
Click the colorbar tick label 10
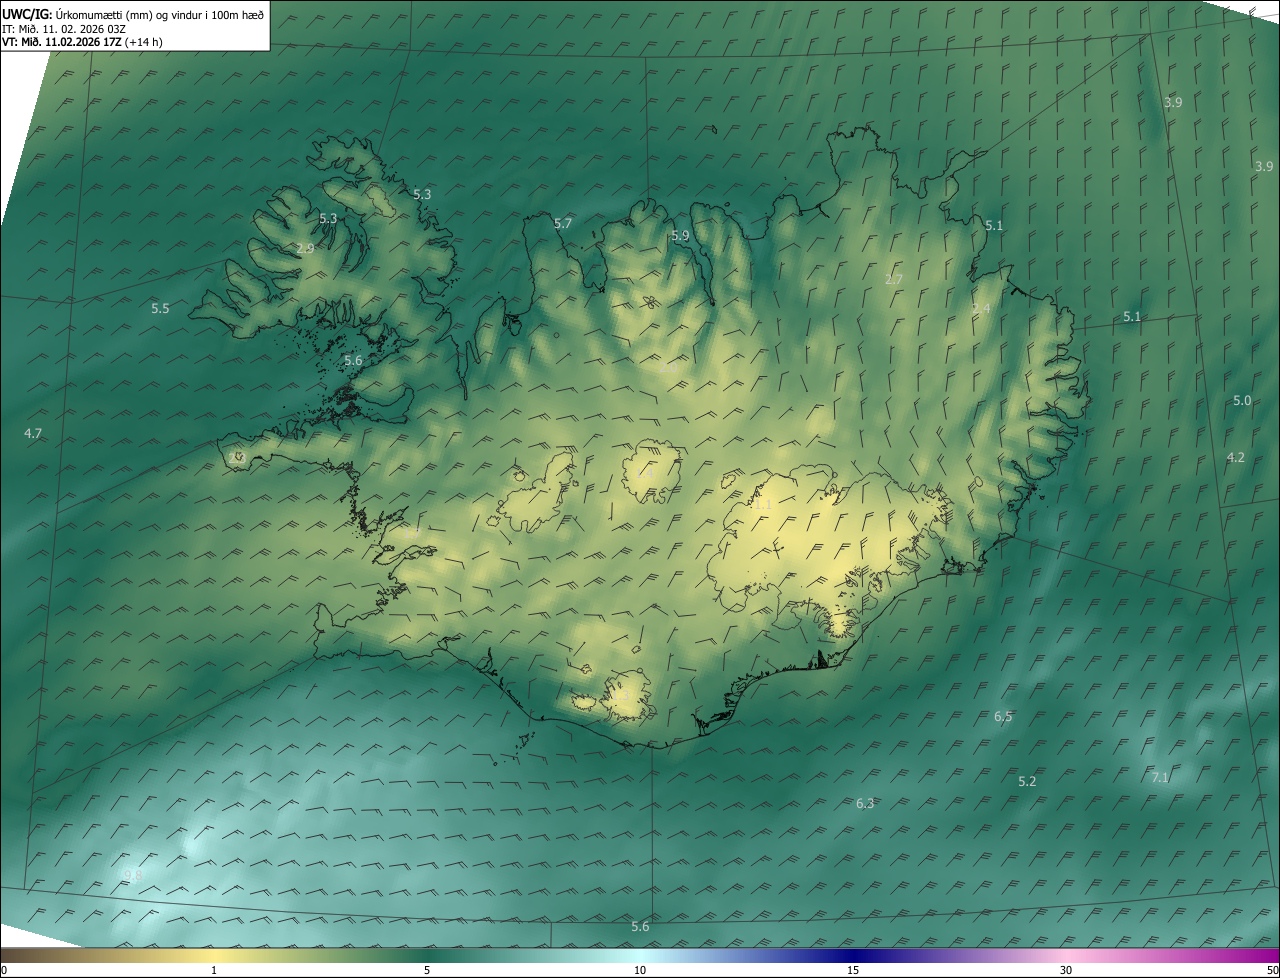click(640, 970)
